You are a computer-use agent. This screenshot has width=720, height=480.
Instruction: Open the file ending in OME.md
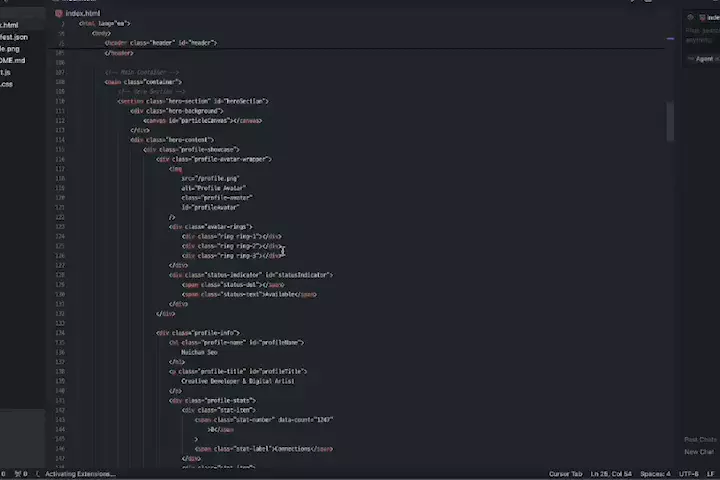tap(13, 60)
